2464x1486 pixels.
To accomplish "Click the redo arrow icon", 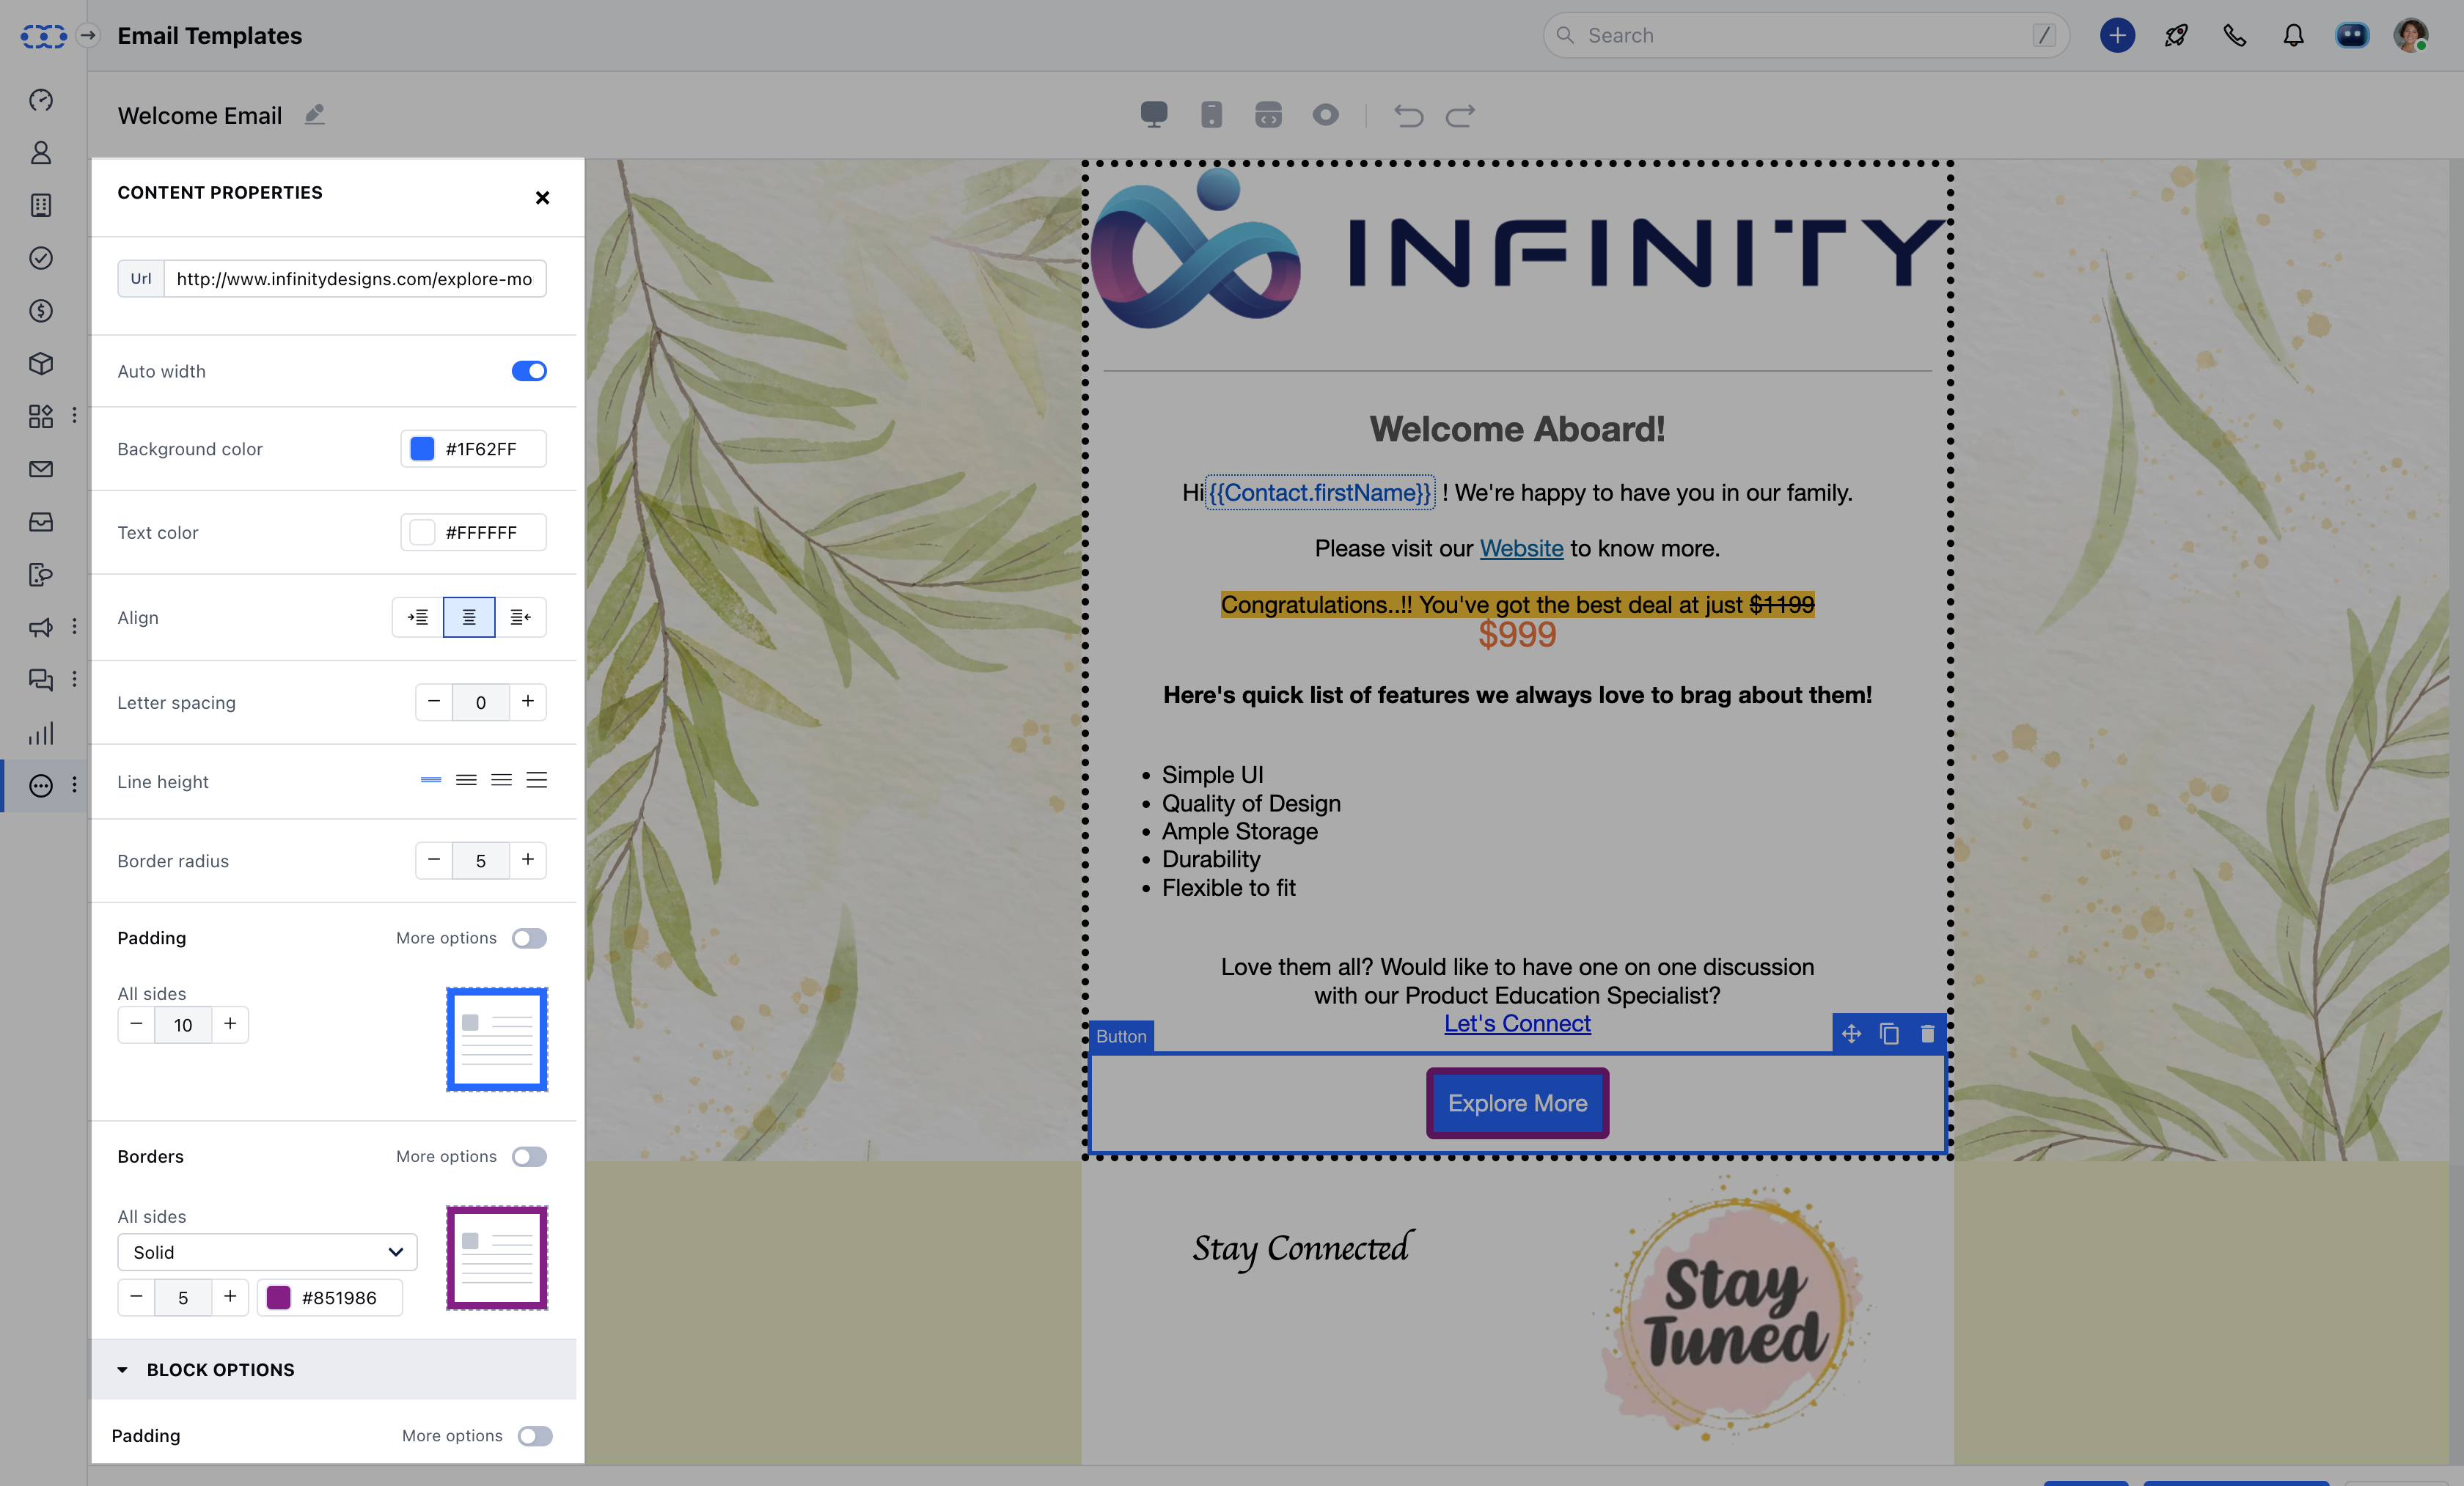I will pyautogui.click(x=1460, y=116).
